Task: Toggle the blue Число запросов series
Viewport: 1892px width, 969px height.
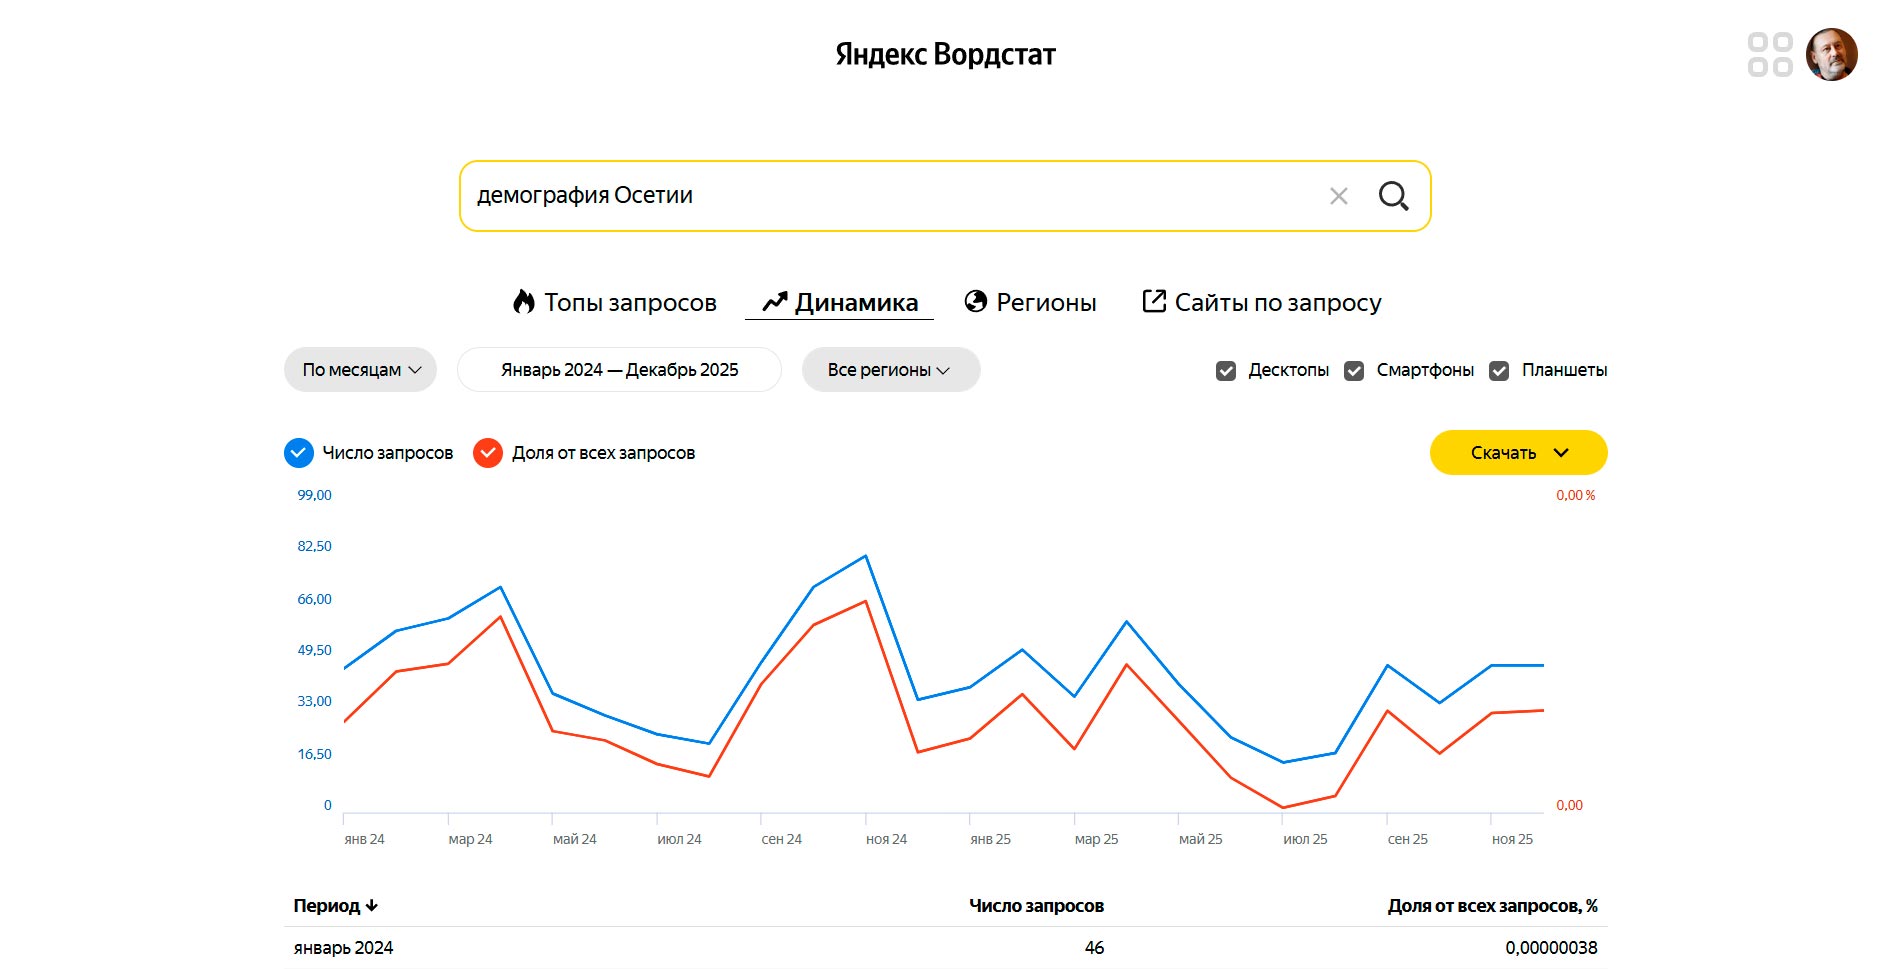Action: click(299, 453)
